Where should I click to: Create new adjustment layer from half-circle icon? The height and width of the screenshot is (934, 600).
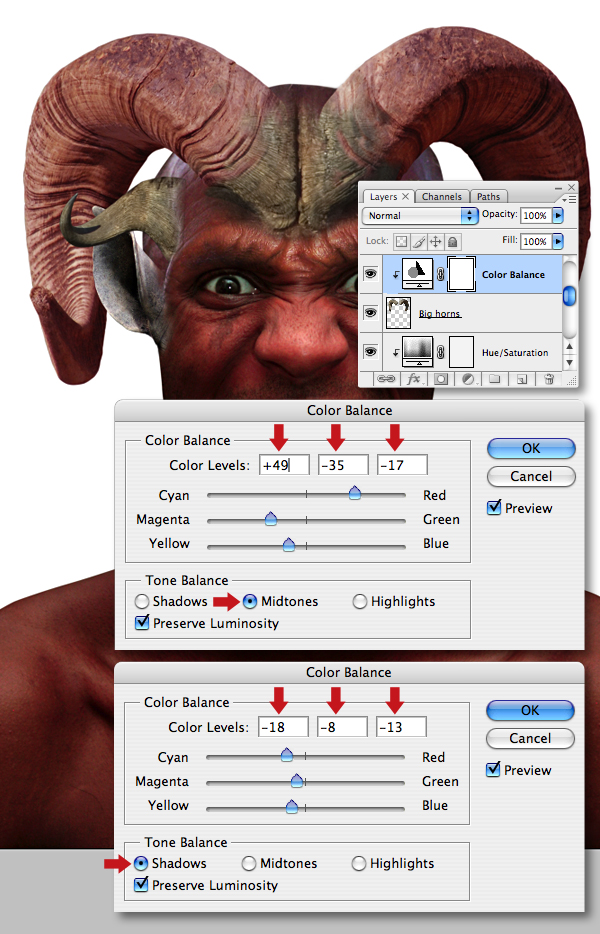[468, 379]
